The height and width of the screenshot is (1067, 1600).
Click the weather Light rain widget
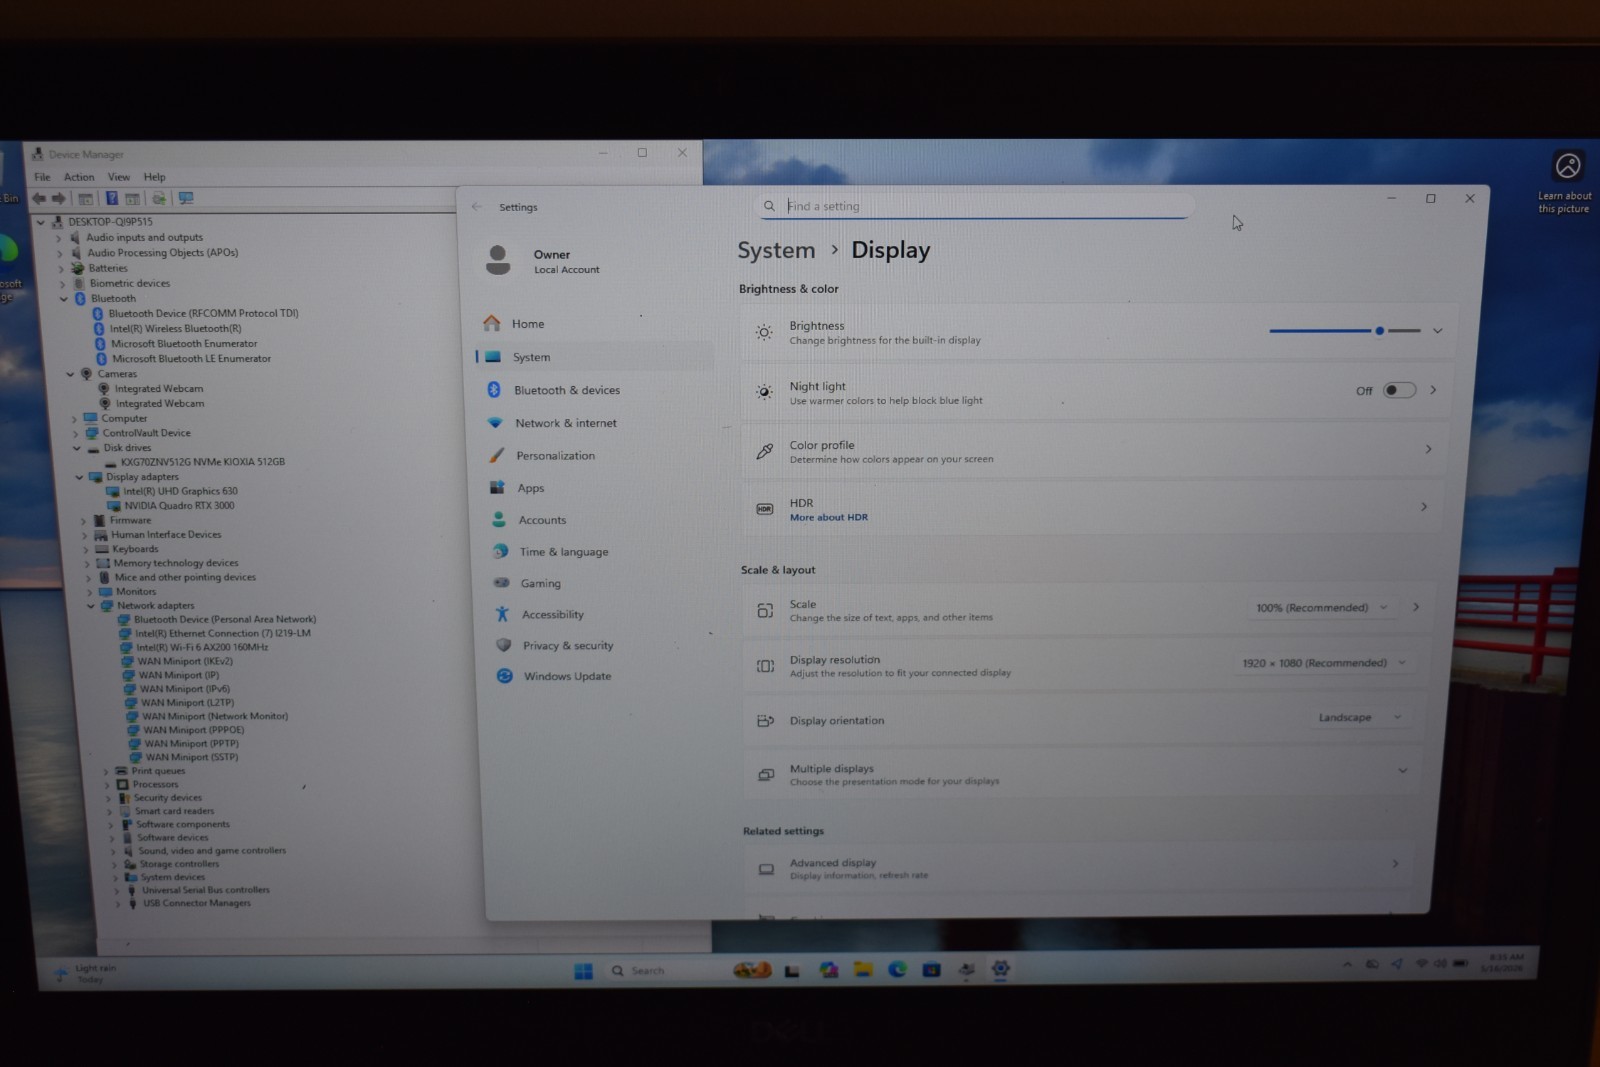pyautogui.click(x=85, y=973)
